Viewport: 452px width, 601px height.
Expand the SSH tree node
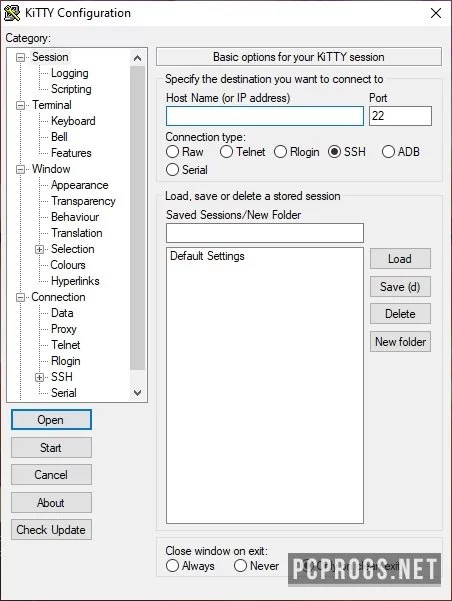tap(39, 378)
